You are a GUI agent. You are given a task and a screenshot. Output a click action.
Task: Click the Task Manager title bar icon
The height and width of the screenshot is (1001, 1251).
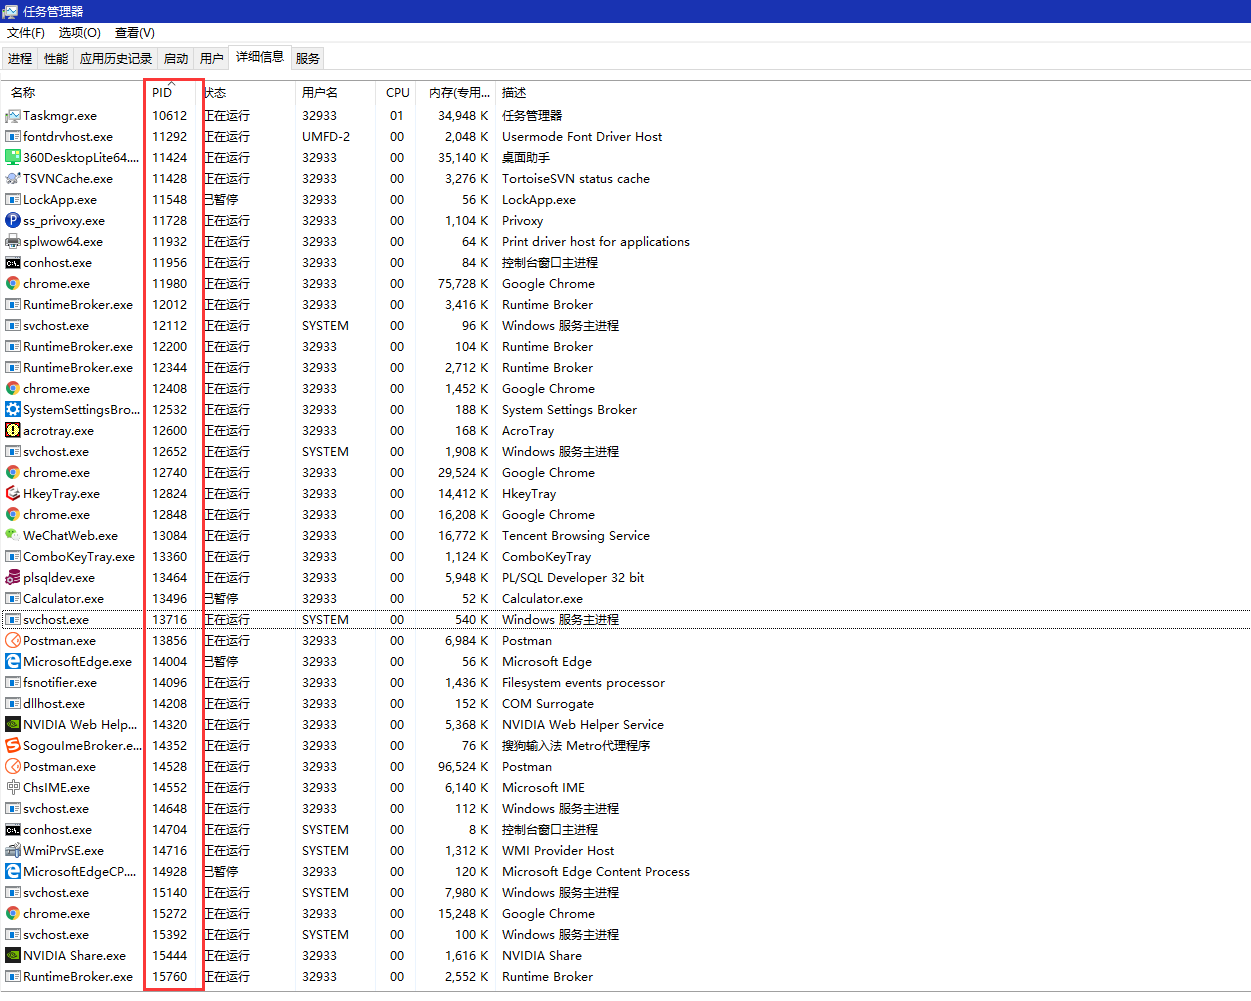pyautogui.click(x=11, y=11)
